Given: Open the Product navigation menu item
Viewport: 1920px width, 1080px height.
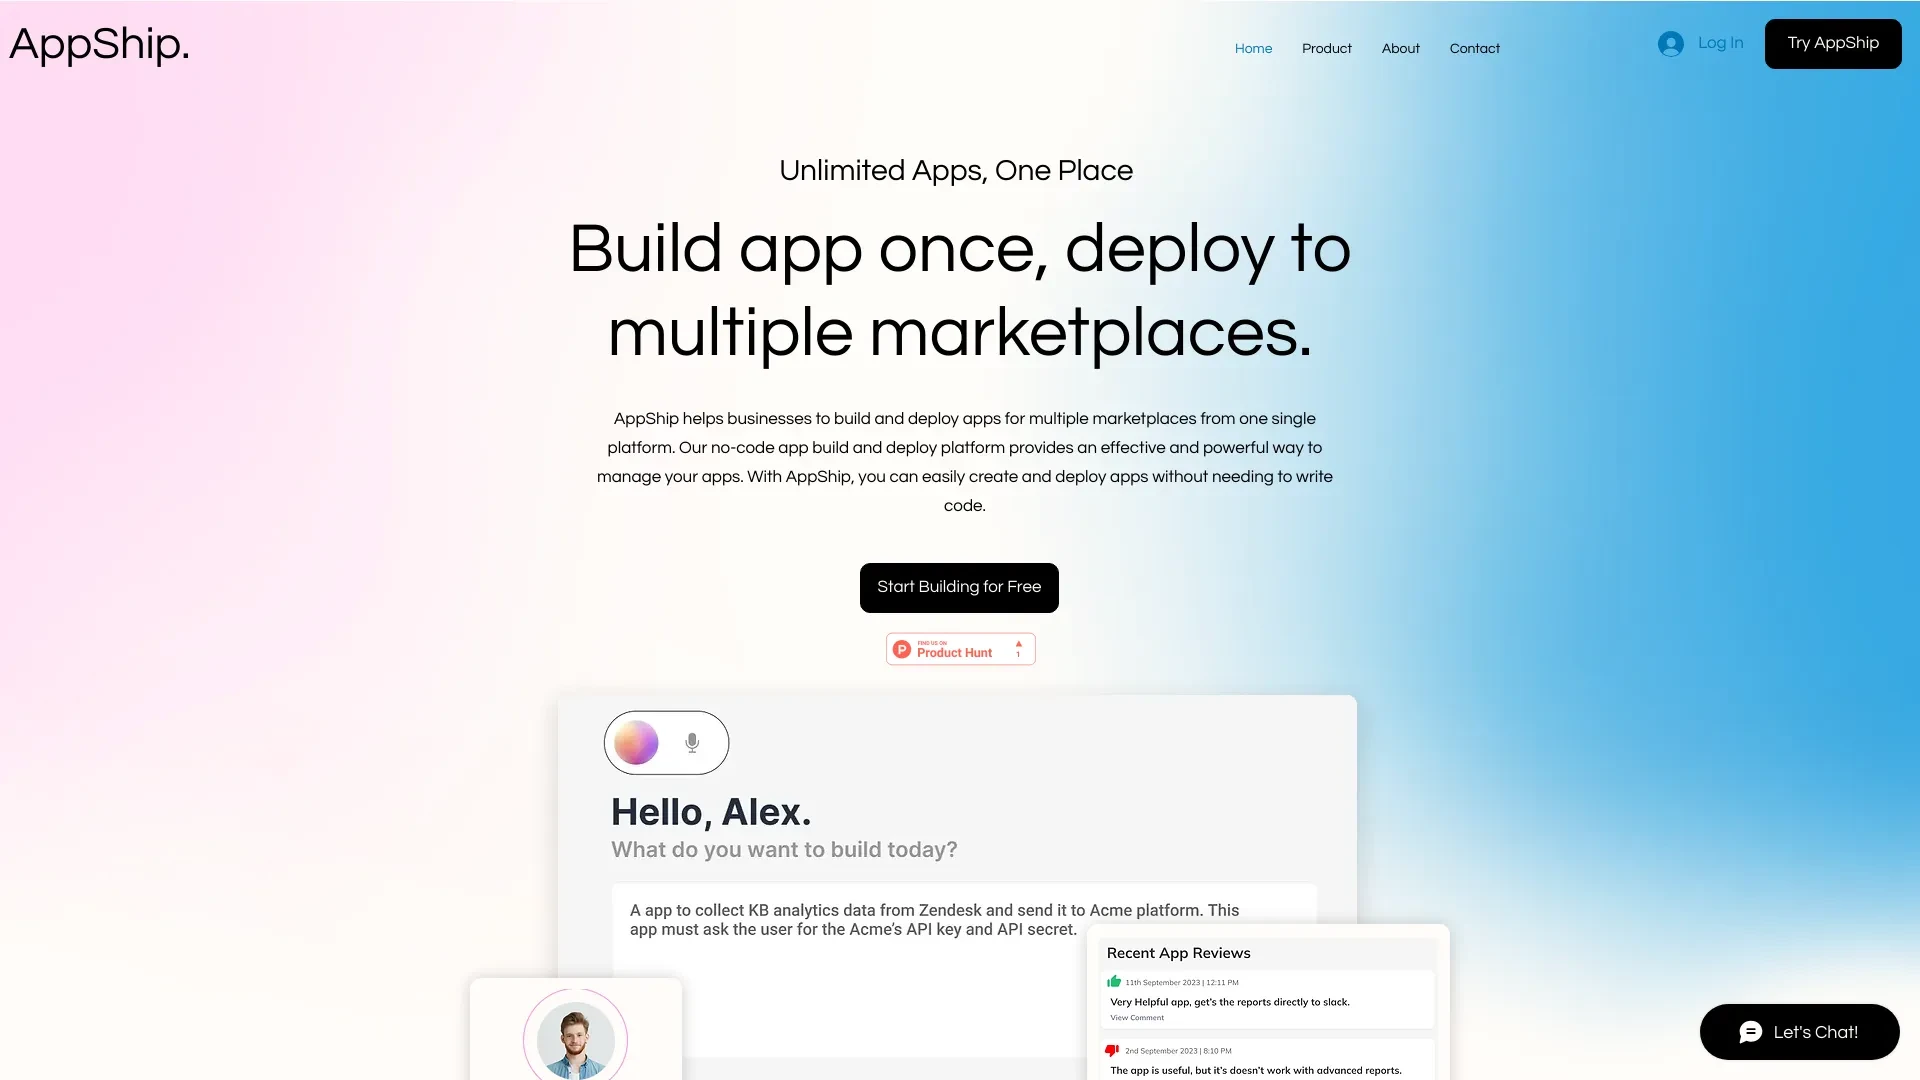Looking at the screenshot, I should [x=1325, y=49].
